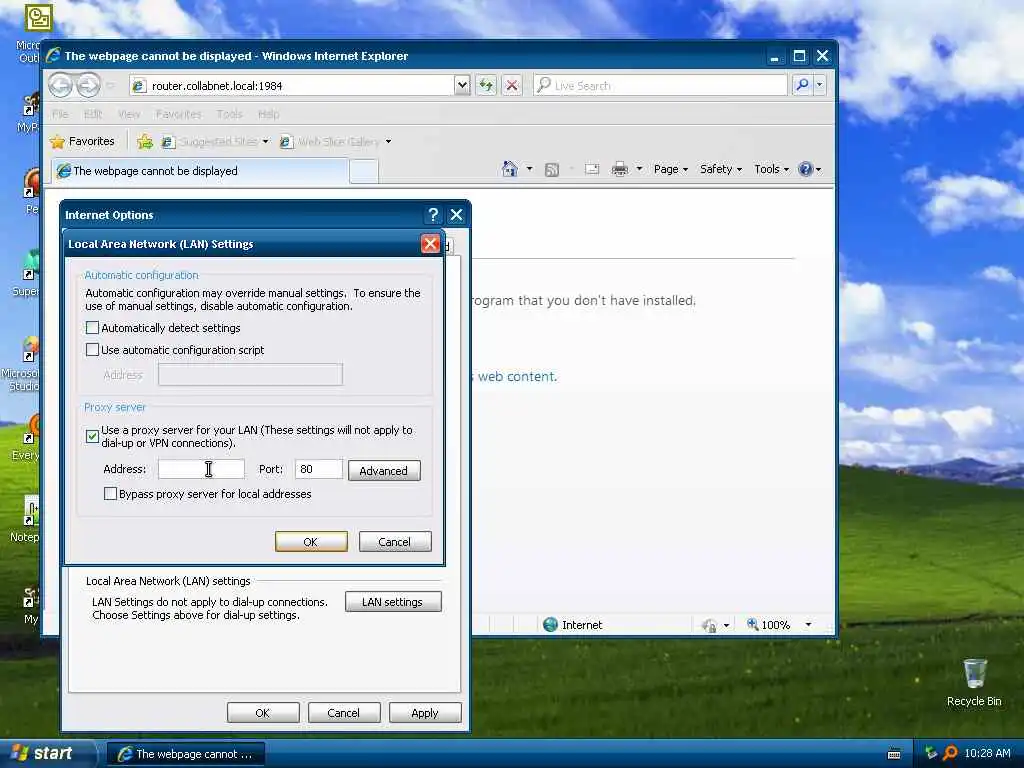The height and width of the screenshot is (768, 1024).
Task: Click the Internet Options help question mark
Action: click(433, 215)
